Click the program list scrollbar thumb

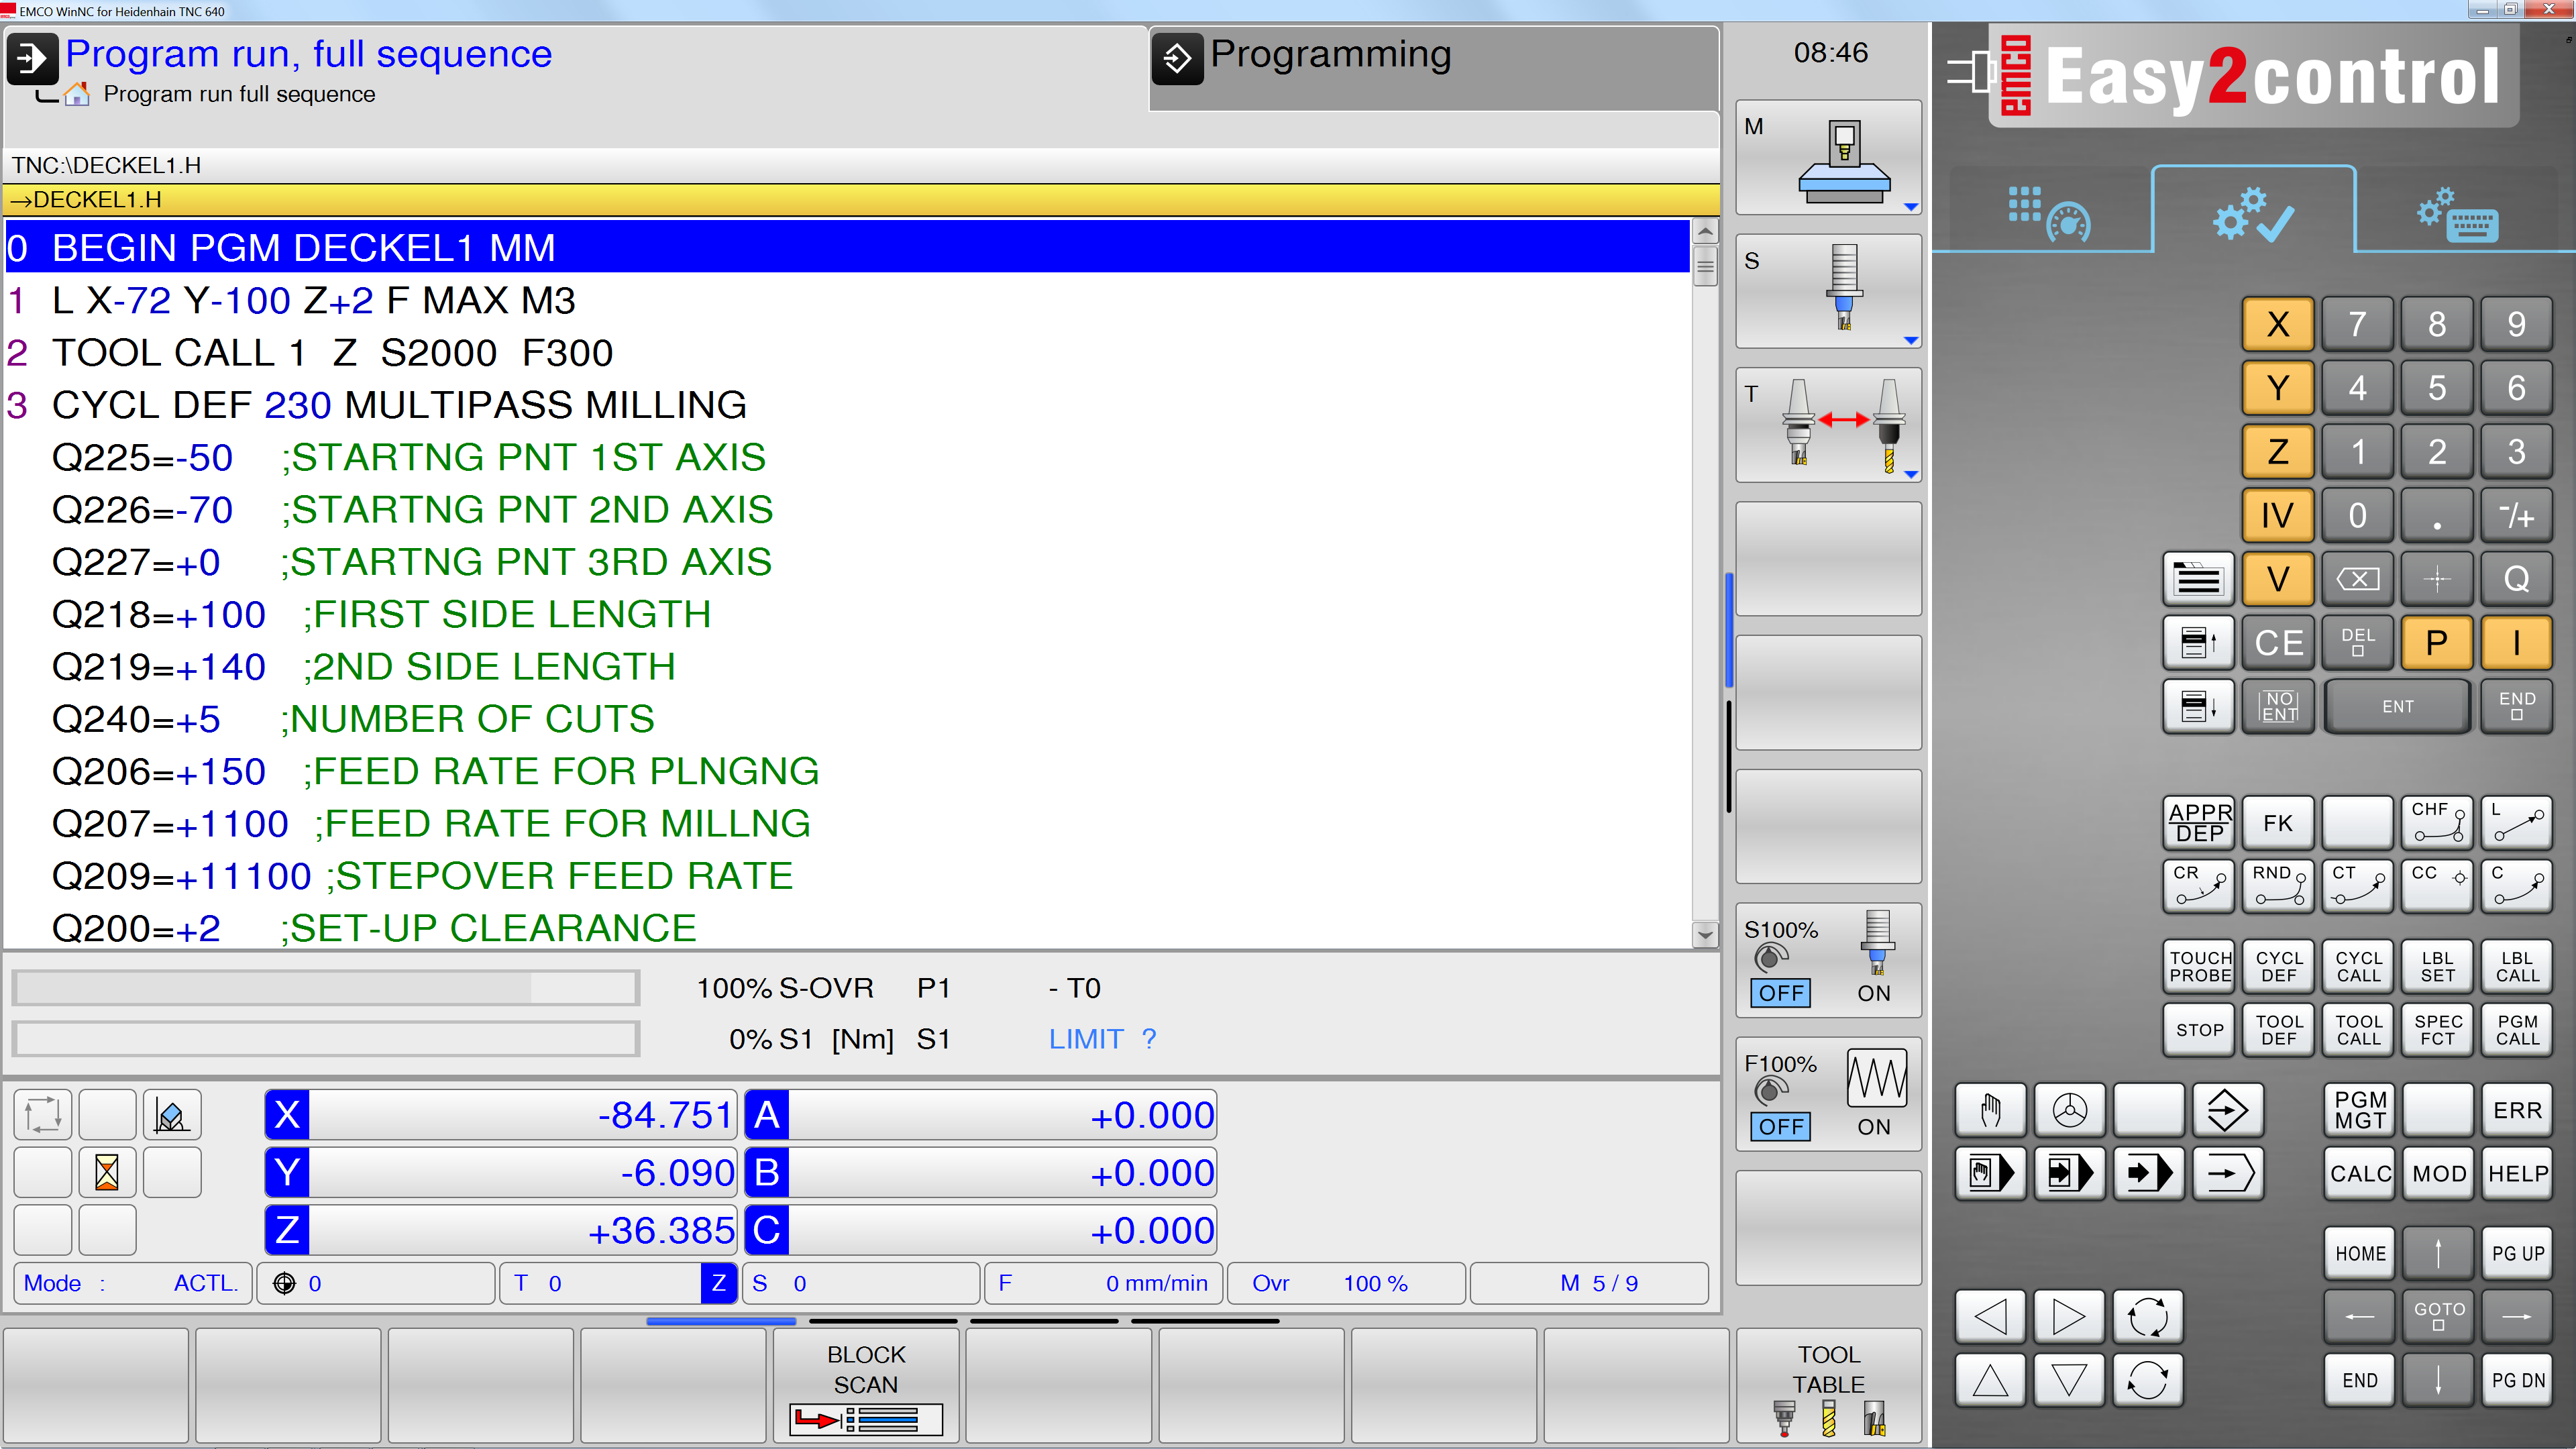click(x=1705, y=267)
